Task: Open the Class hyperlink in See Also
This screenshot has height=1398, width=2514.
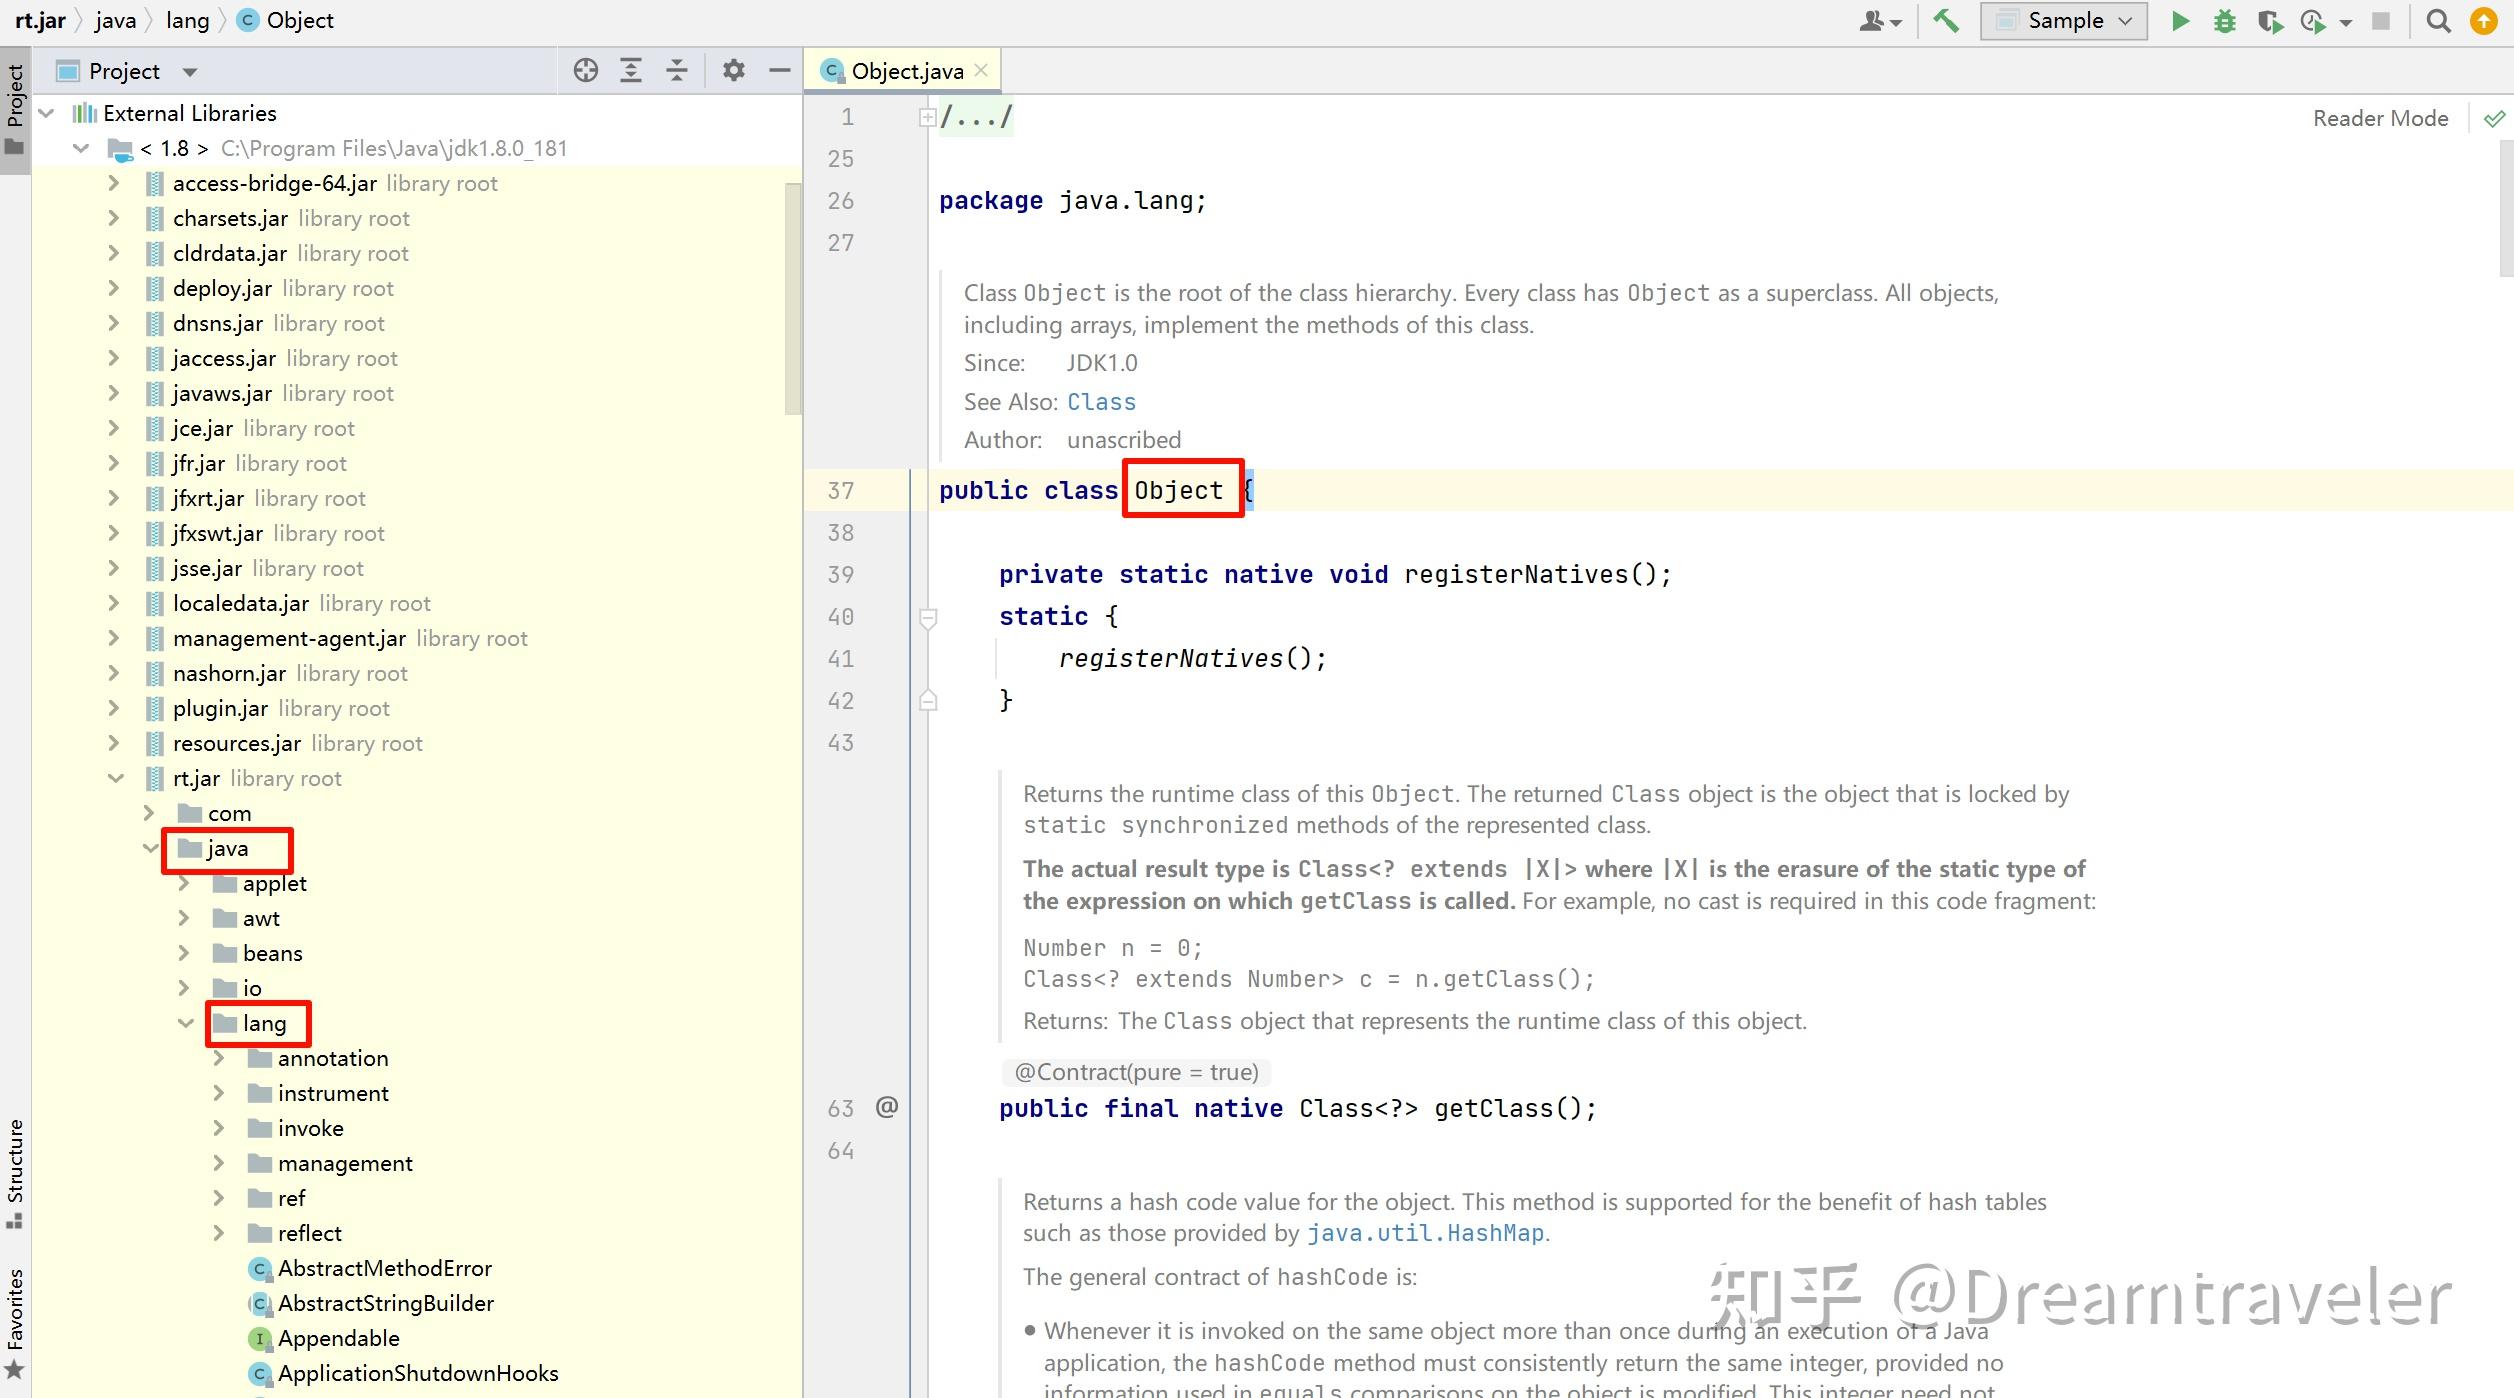Action: [1101, 401]
